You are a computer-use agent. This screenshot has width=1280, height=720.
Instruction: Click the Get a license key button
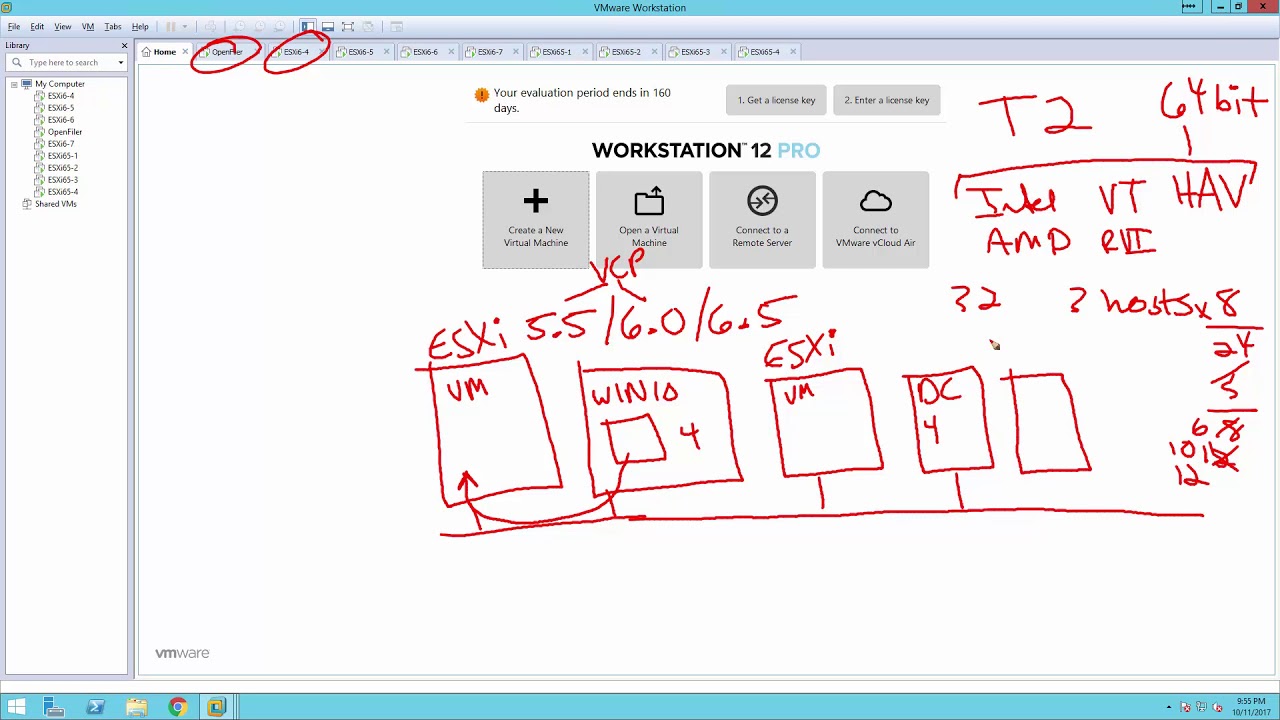point(776,100)
